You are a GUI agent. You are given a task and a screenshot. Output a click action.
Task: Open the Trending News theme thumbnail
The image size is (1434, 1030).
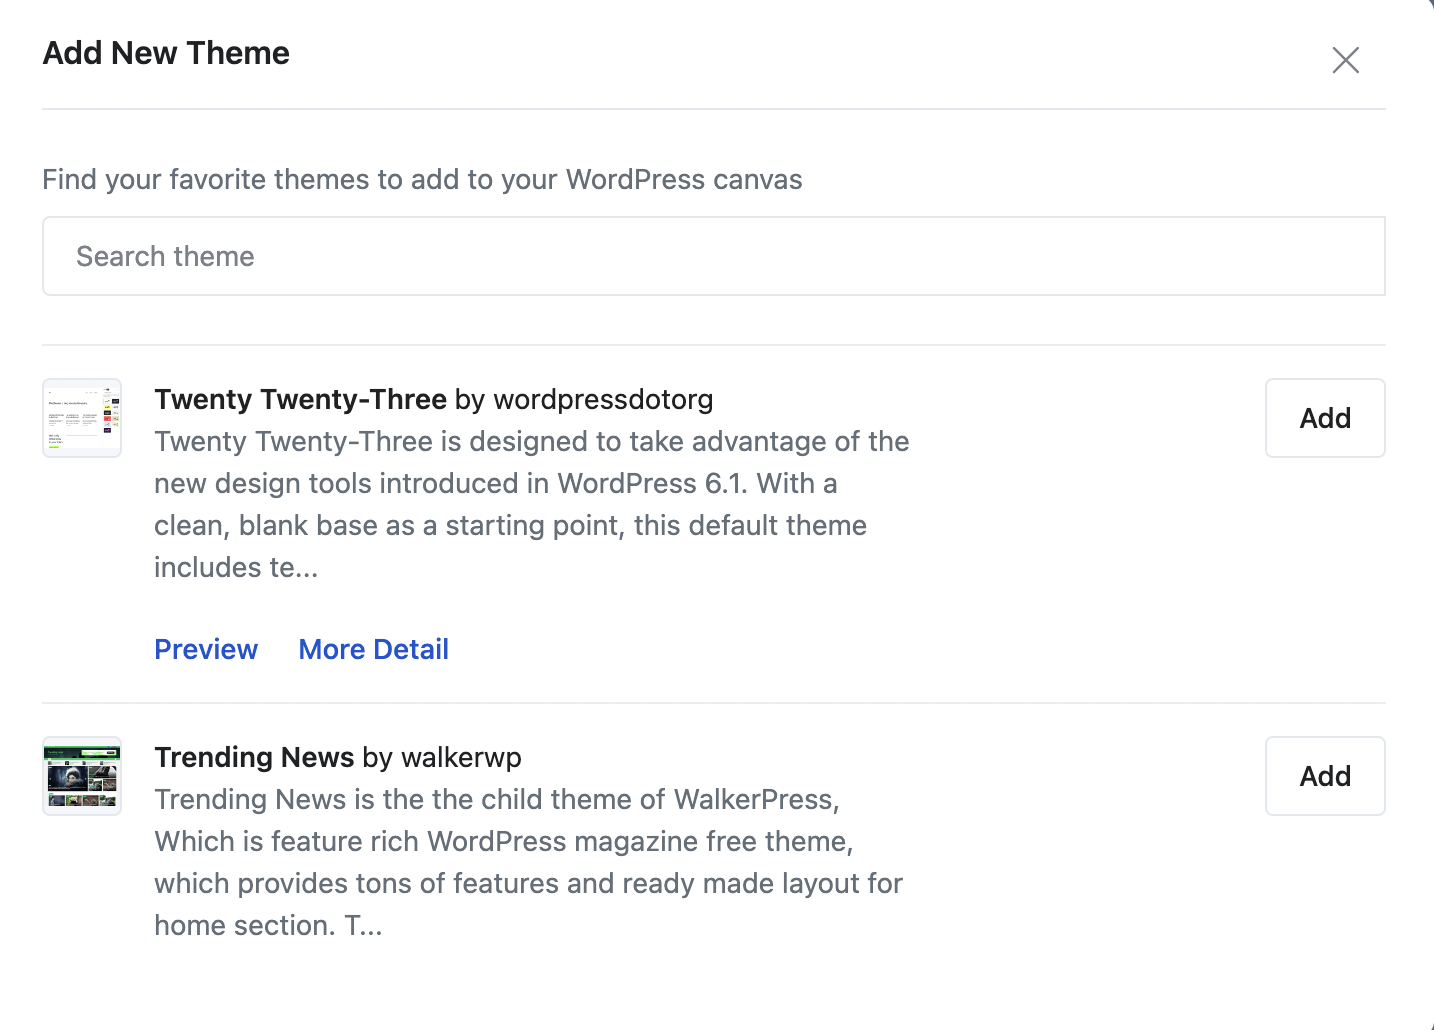coord(82,776)
